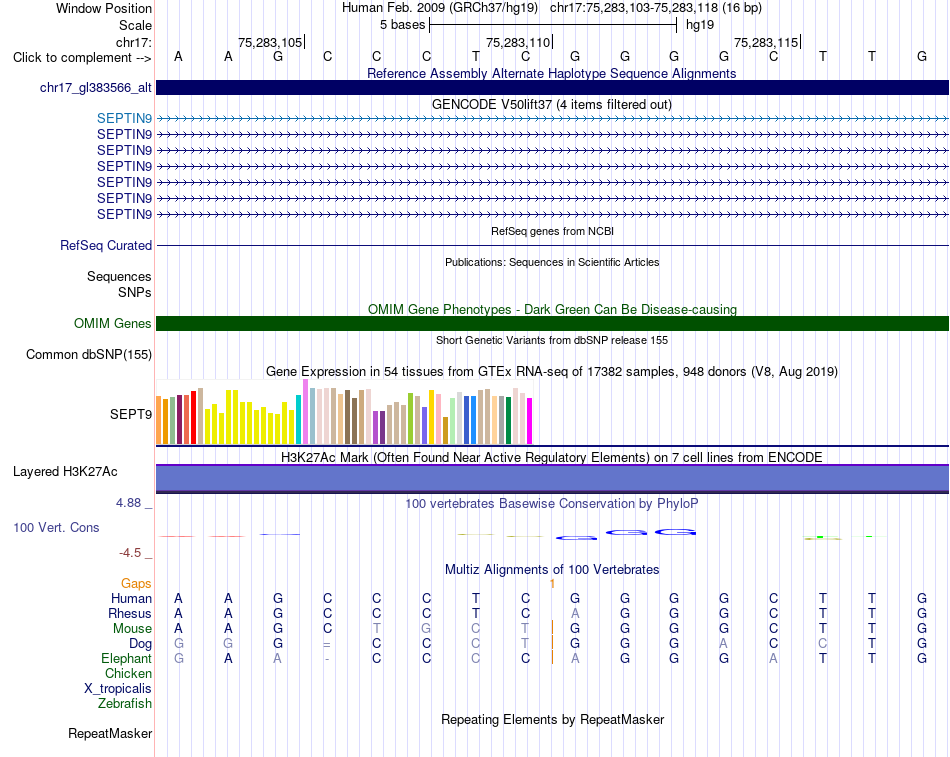950x757 pixels.
Task: Click the 'Click to complement -->' label
Action: [82, 58]
